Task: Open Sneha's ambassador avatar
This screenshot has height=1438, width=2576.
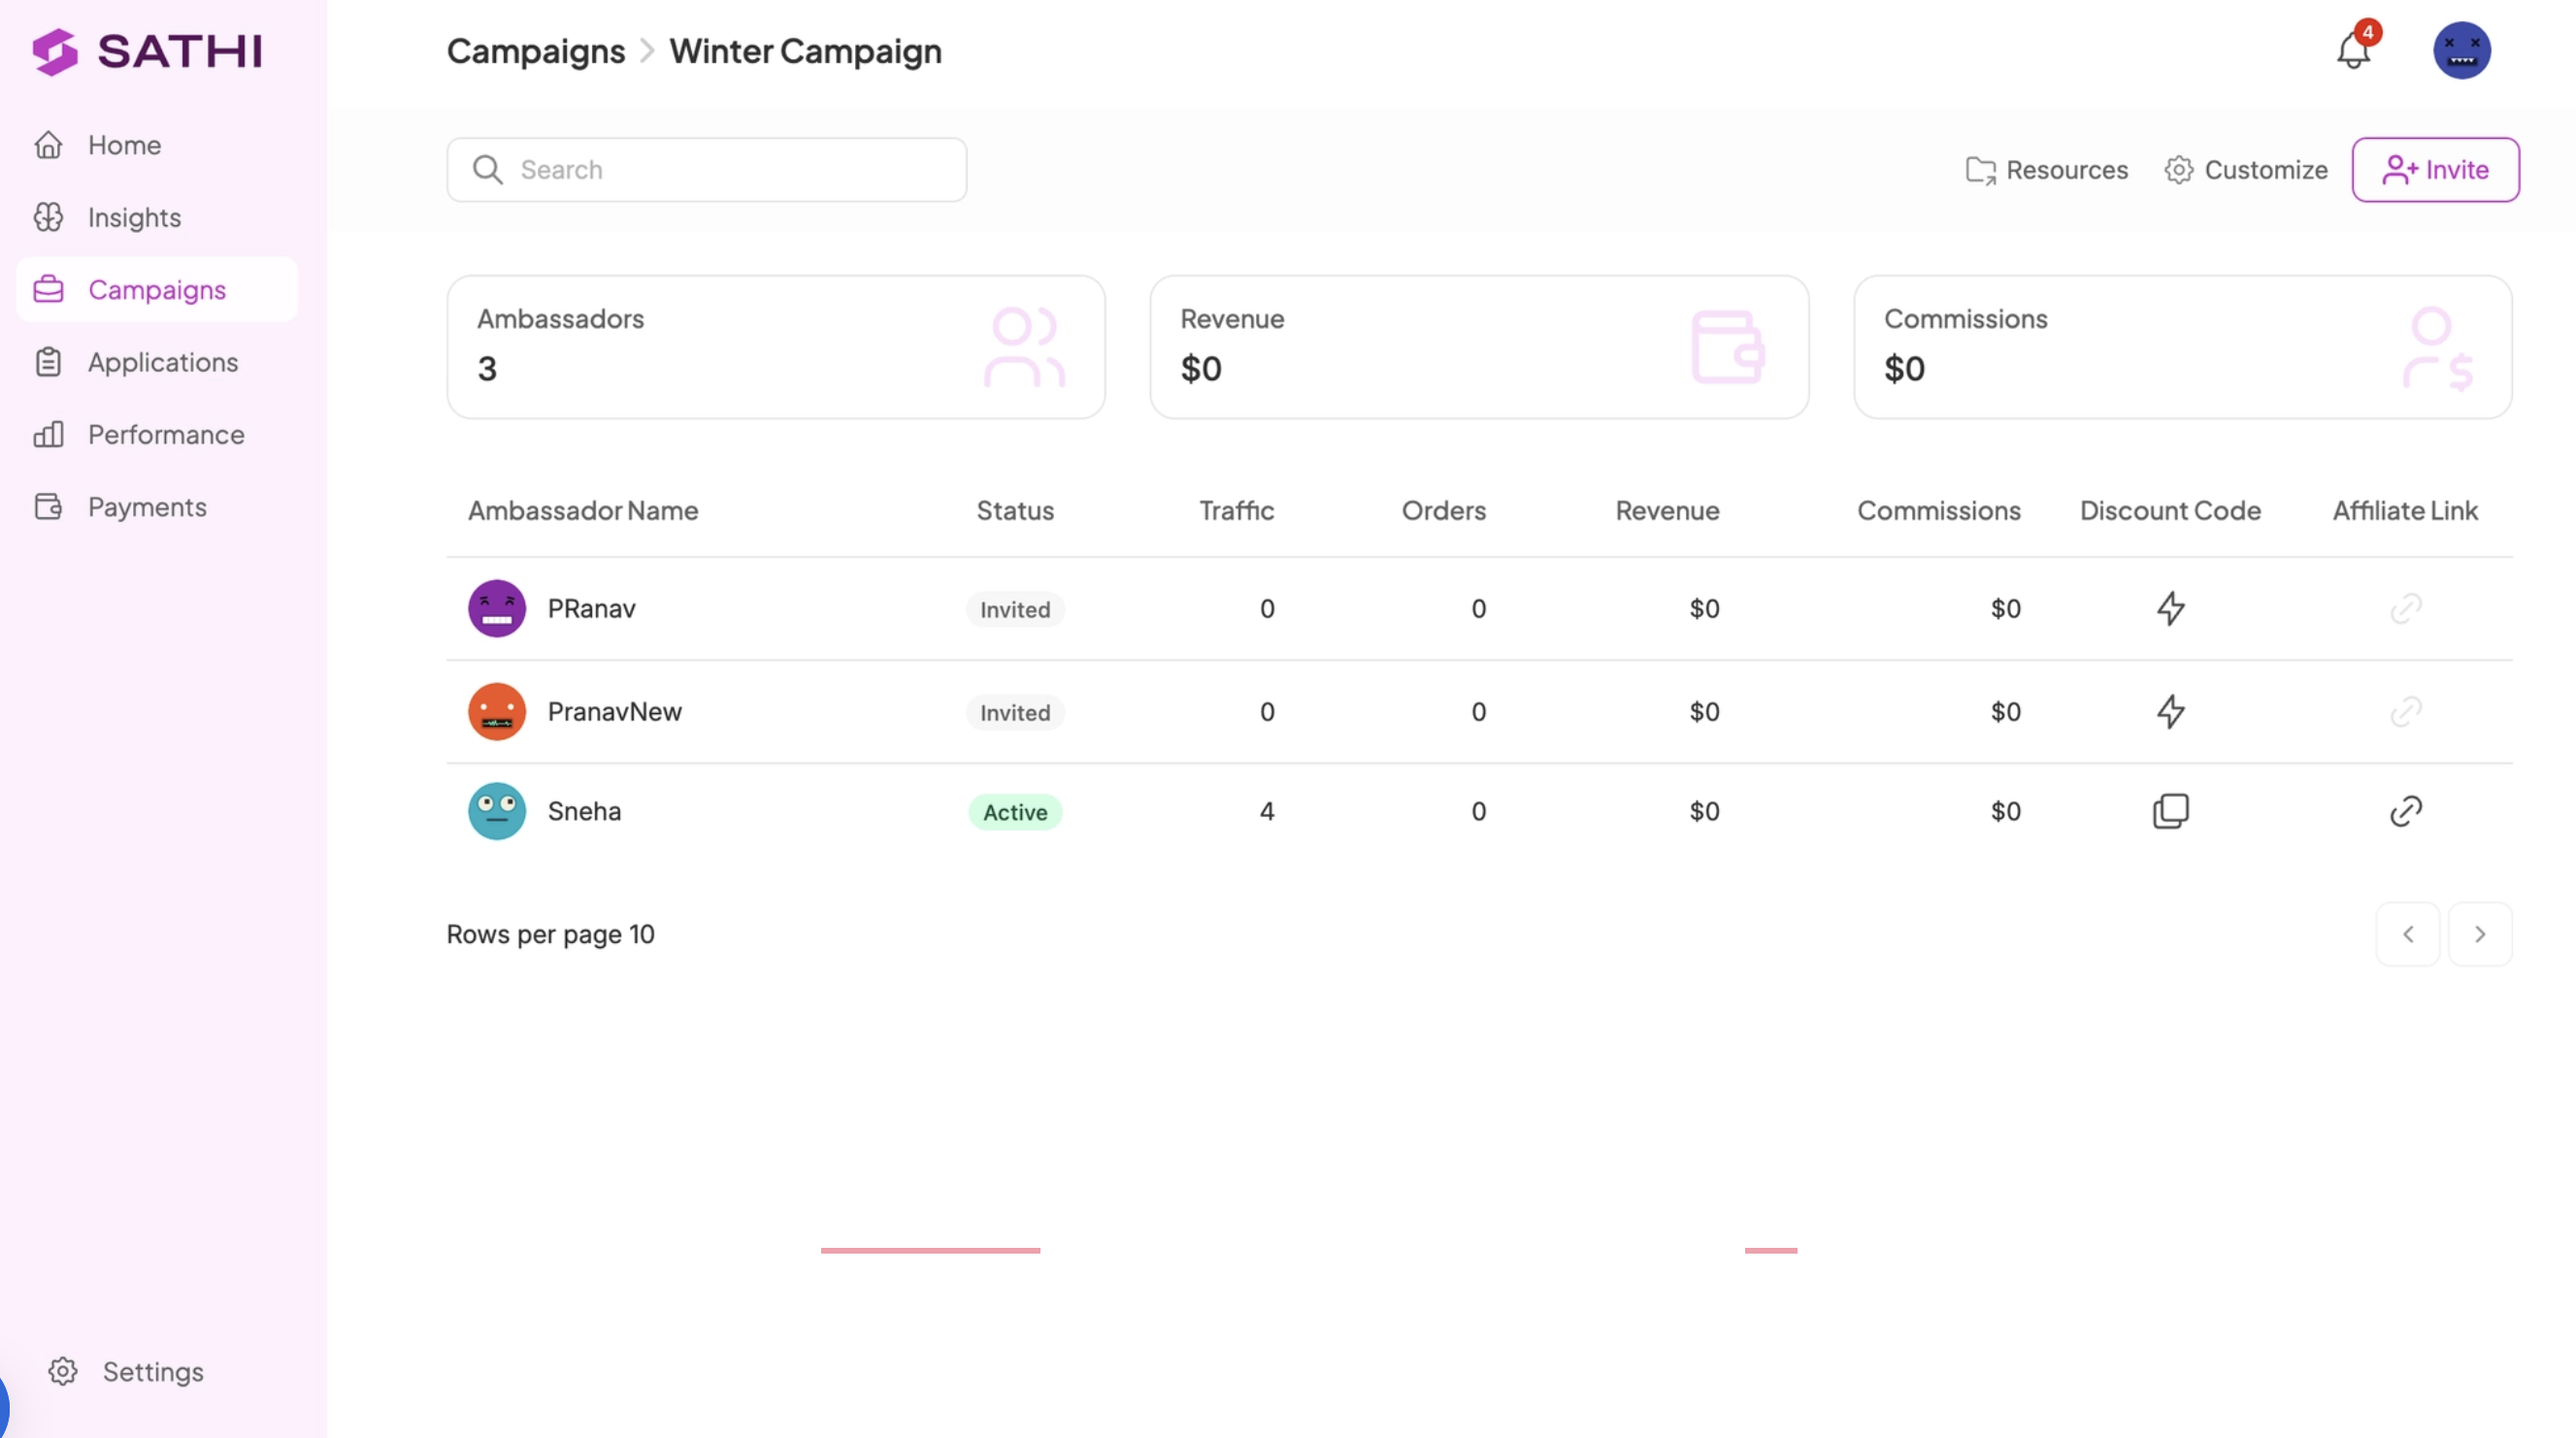Action: tap(497, 811)
